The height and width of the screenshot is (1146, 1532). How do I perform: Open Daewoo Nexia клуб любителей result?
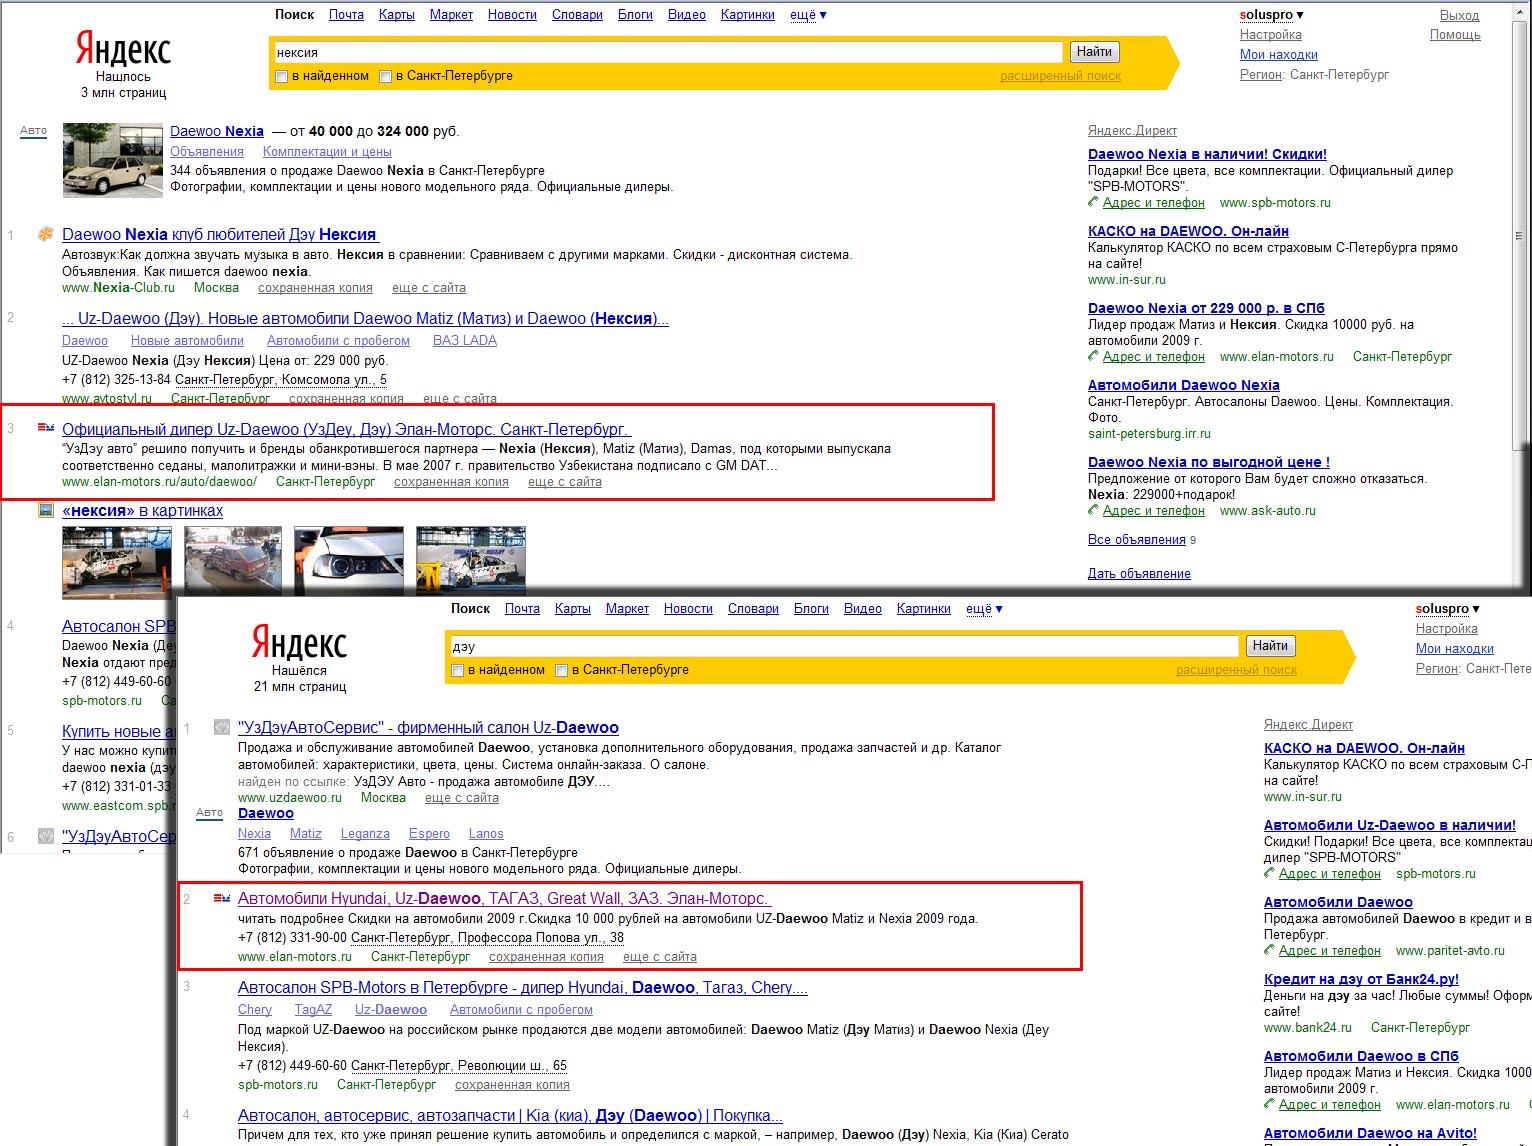(x=220, y=235)
